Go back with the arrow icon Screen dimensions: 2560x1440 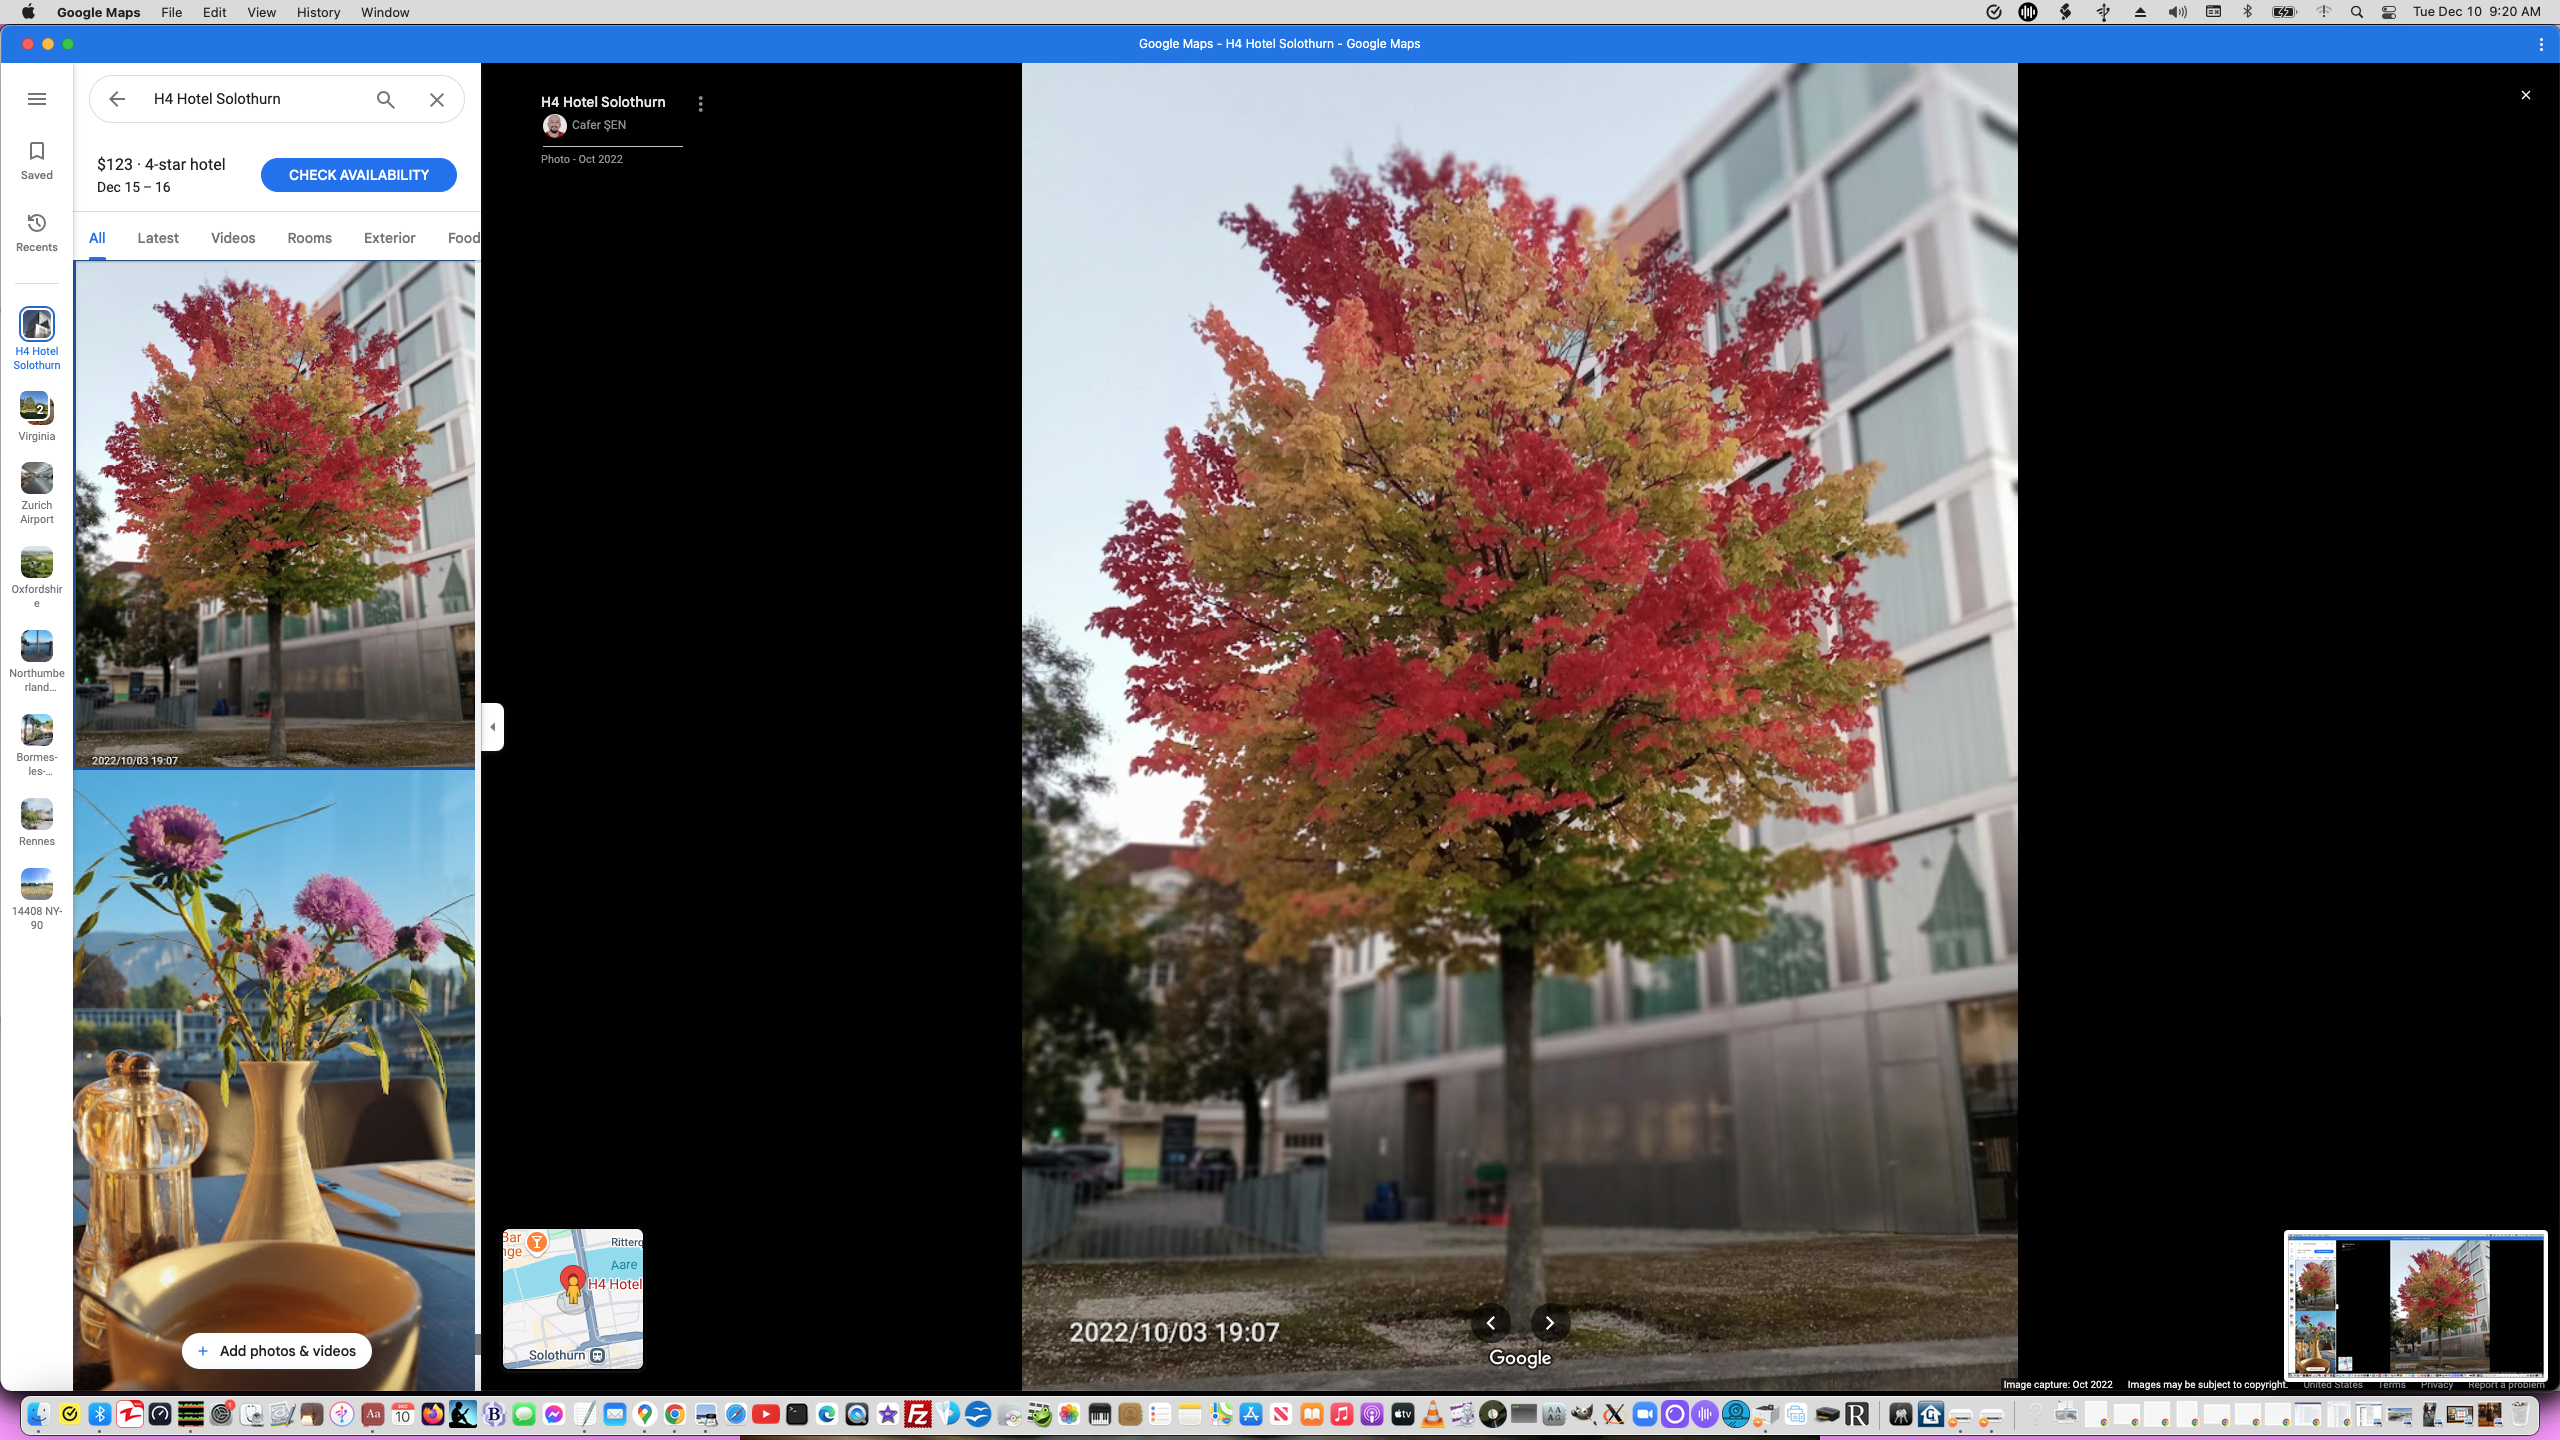tap(117, 99)
